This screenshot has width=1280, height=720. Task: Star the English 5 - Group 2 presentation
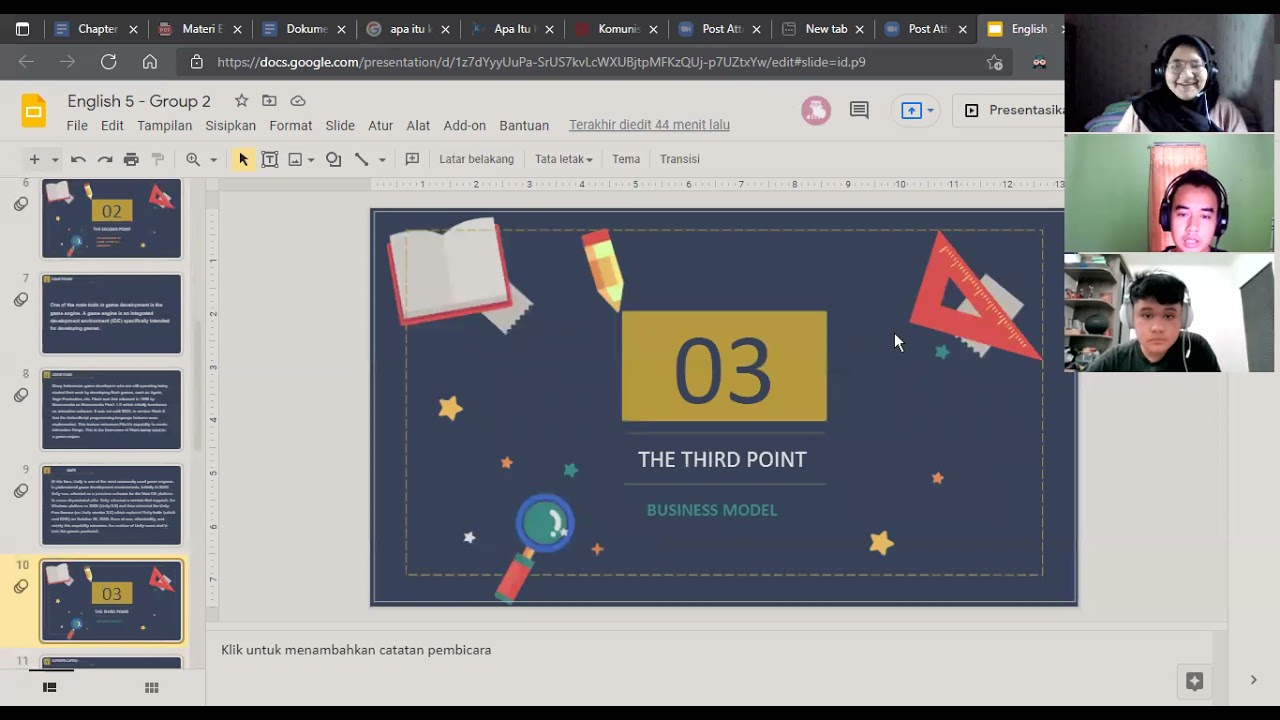(241, 100)
